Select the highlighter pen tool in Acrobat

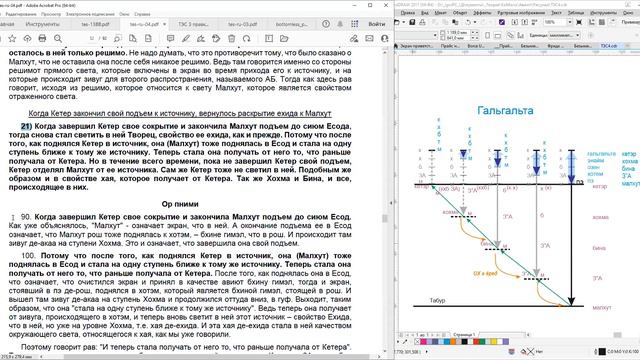186,38
